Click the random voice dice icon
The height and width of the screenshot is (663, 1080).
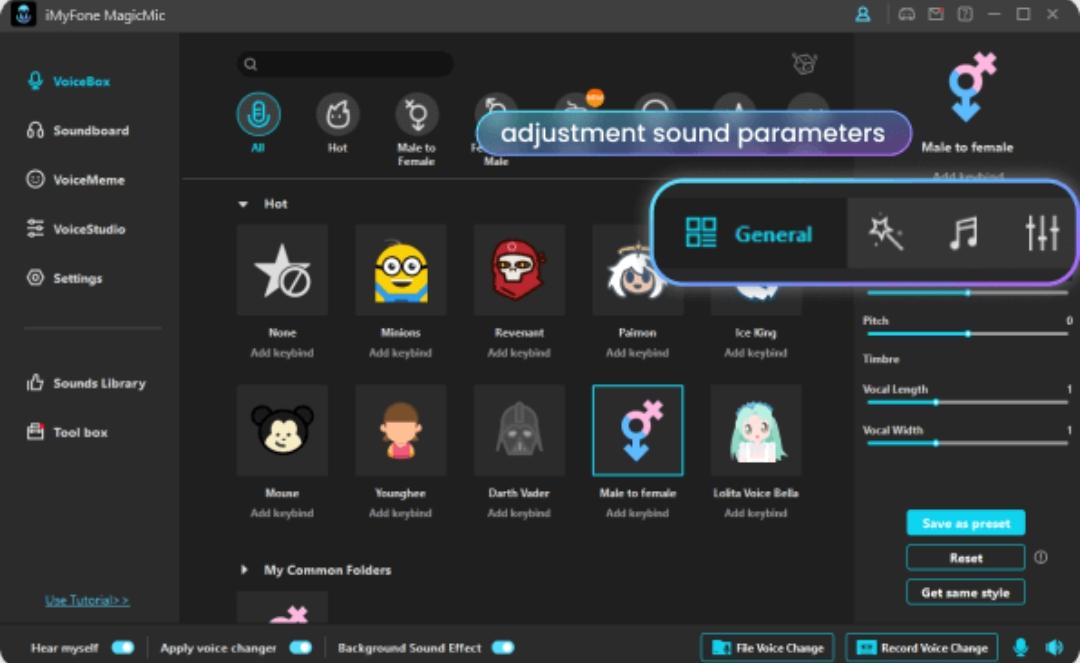[804, 64]
